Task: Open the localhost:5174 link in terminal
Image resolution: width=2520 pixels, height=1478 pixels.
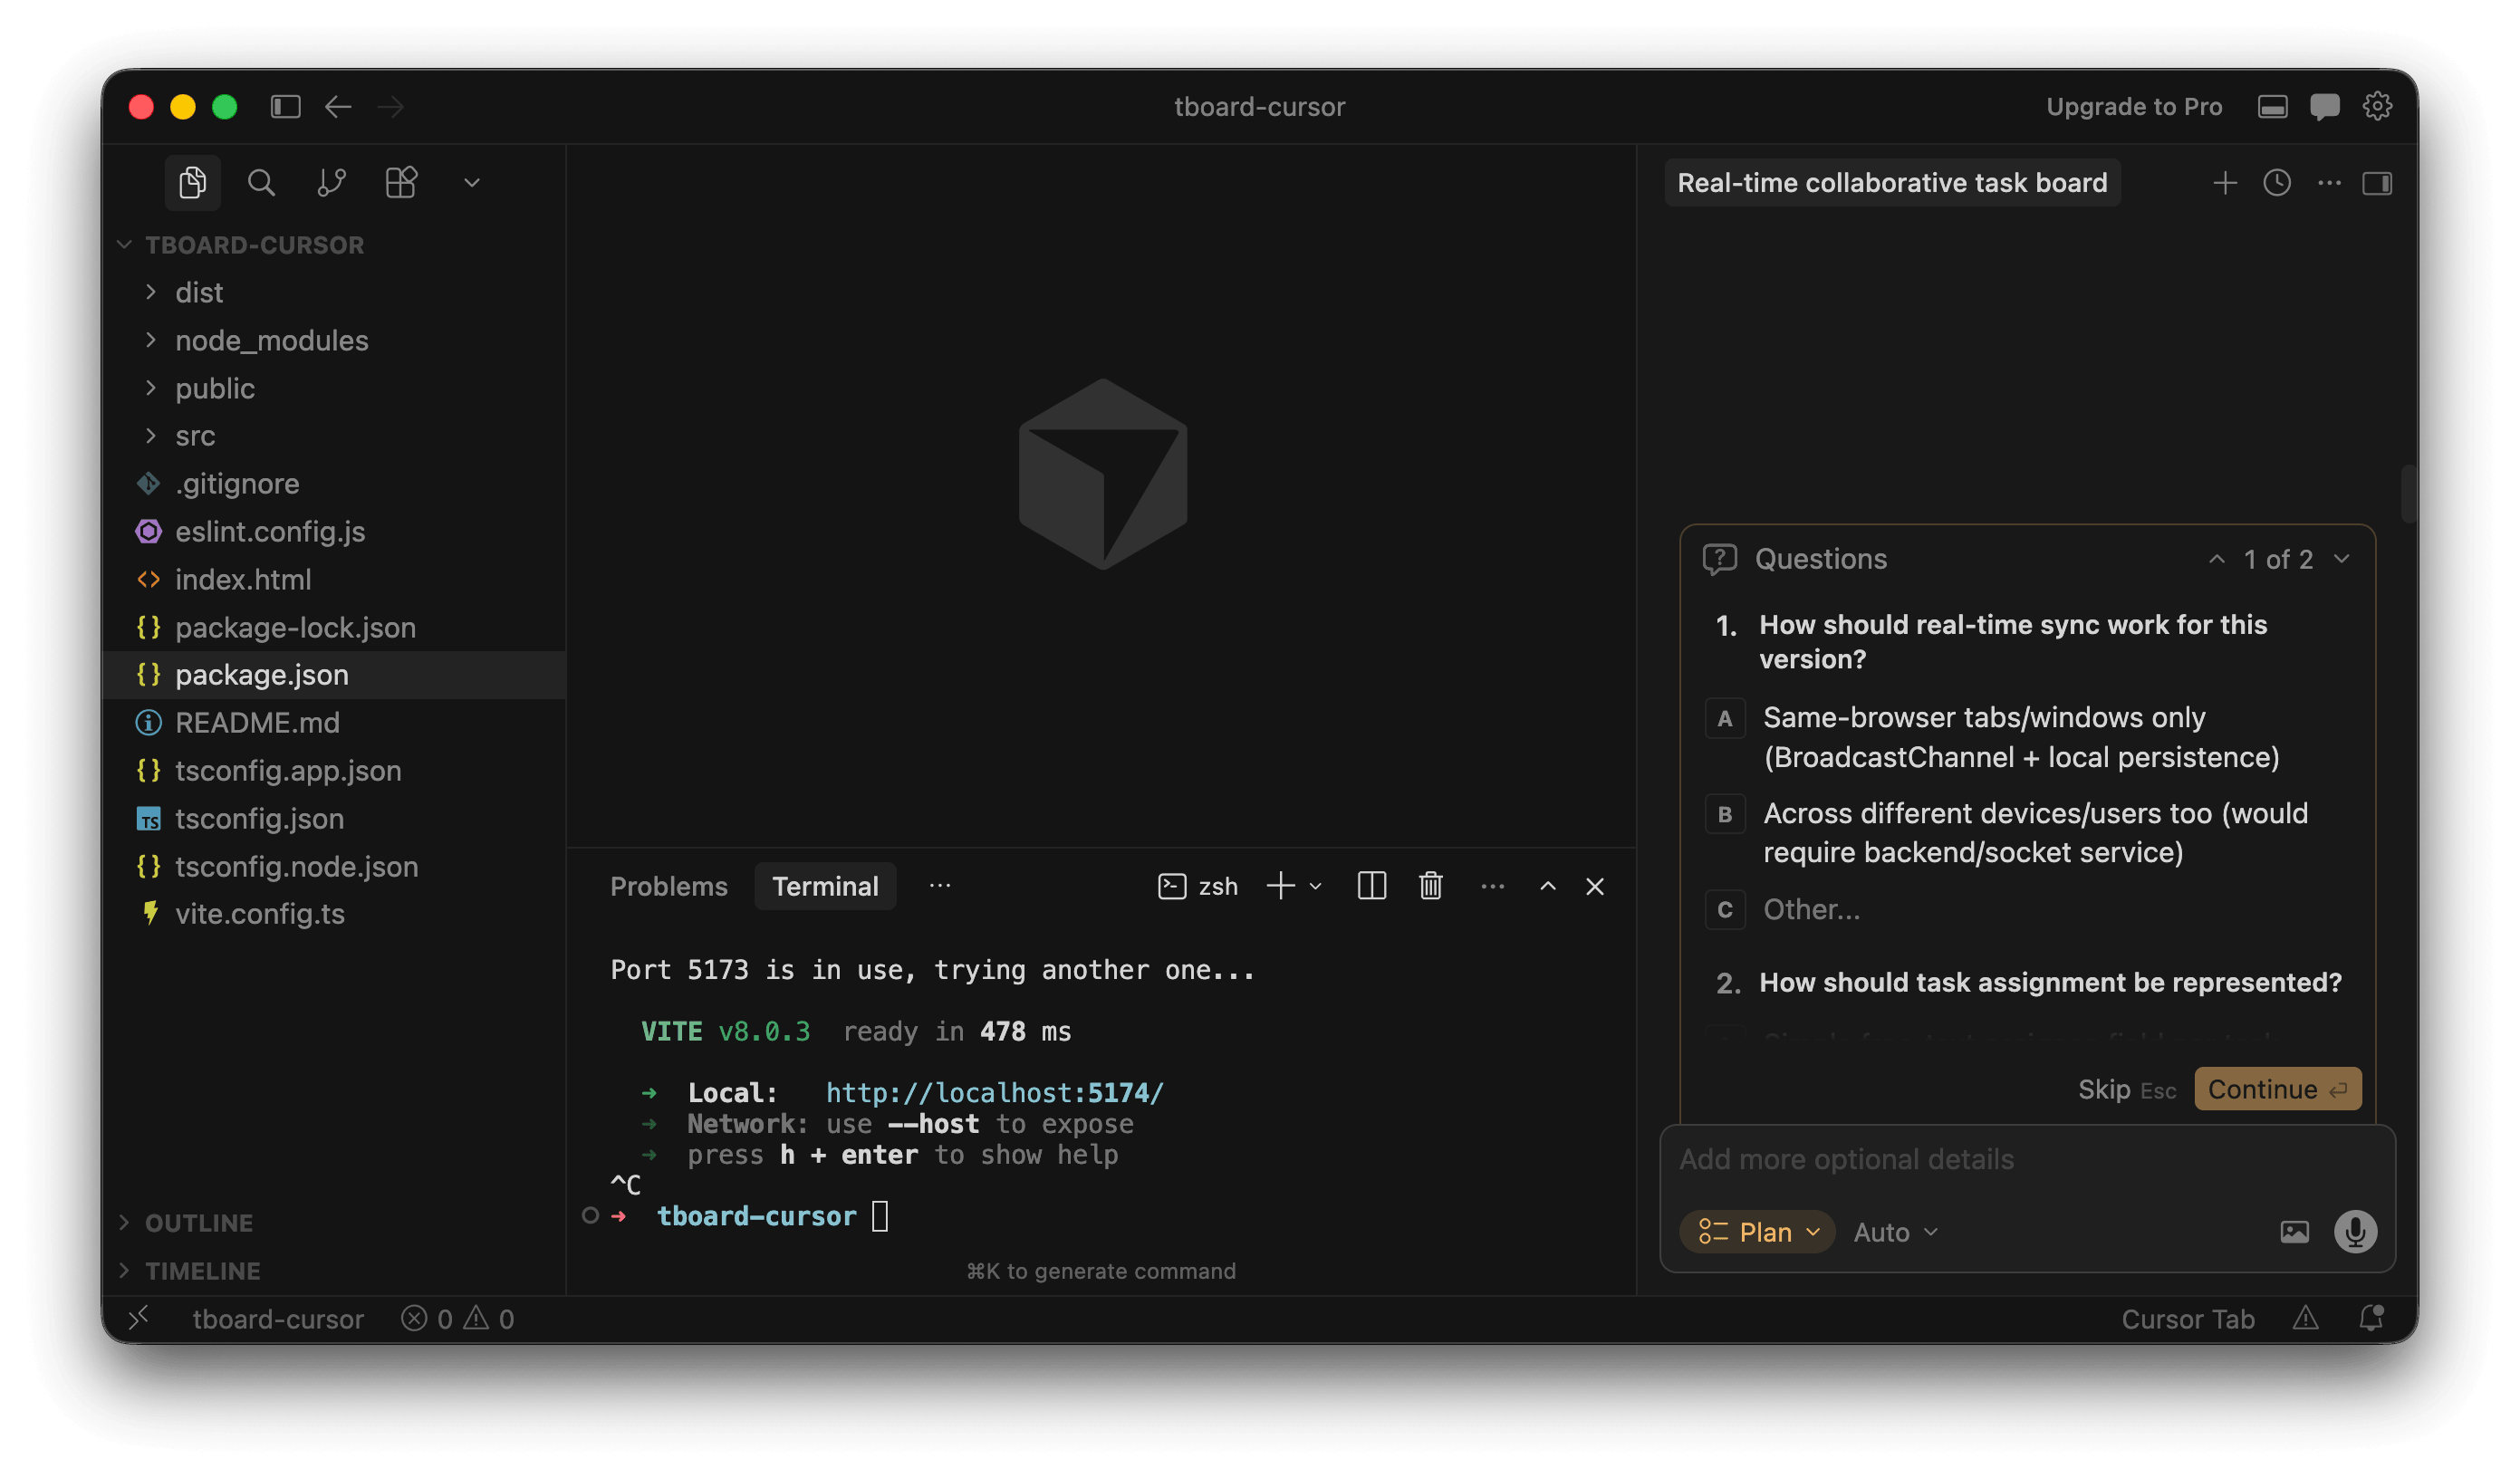Action: point(995,1093)
